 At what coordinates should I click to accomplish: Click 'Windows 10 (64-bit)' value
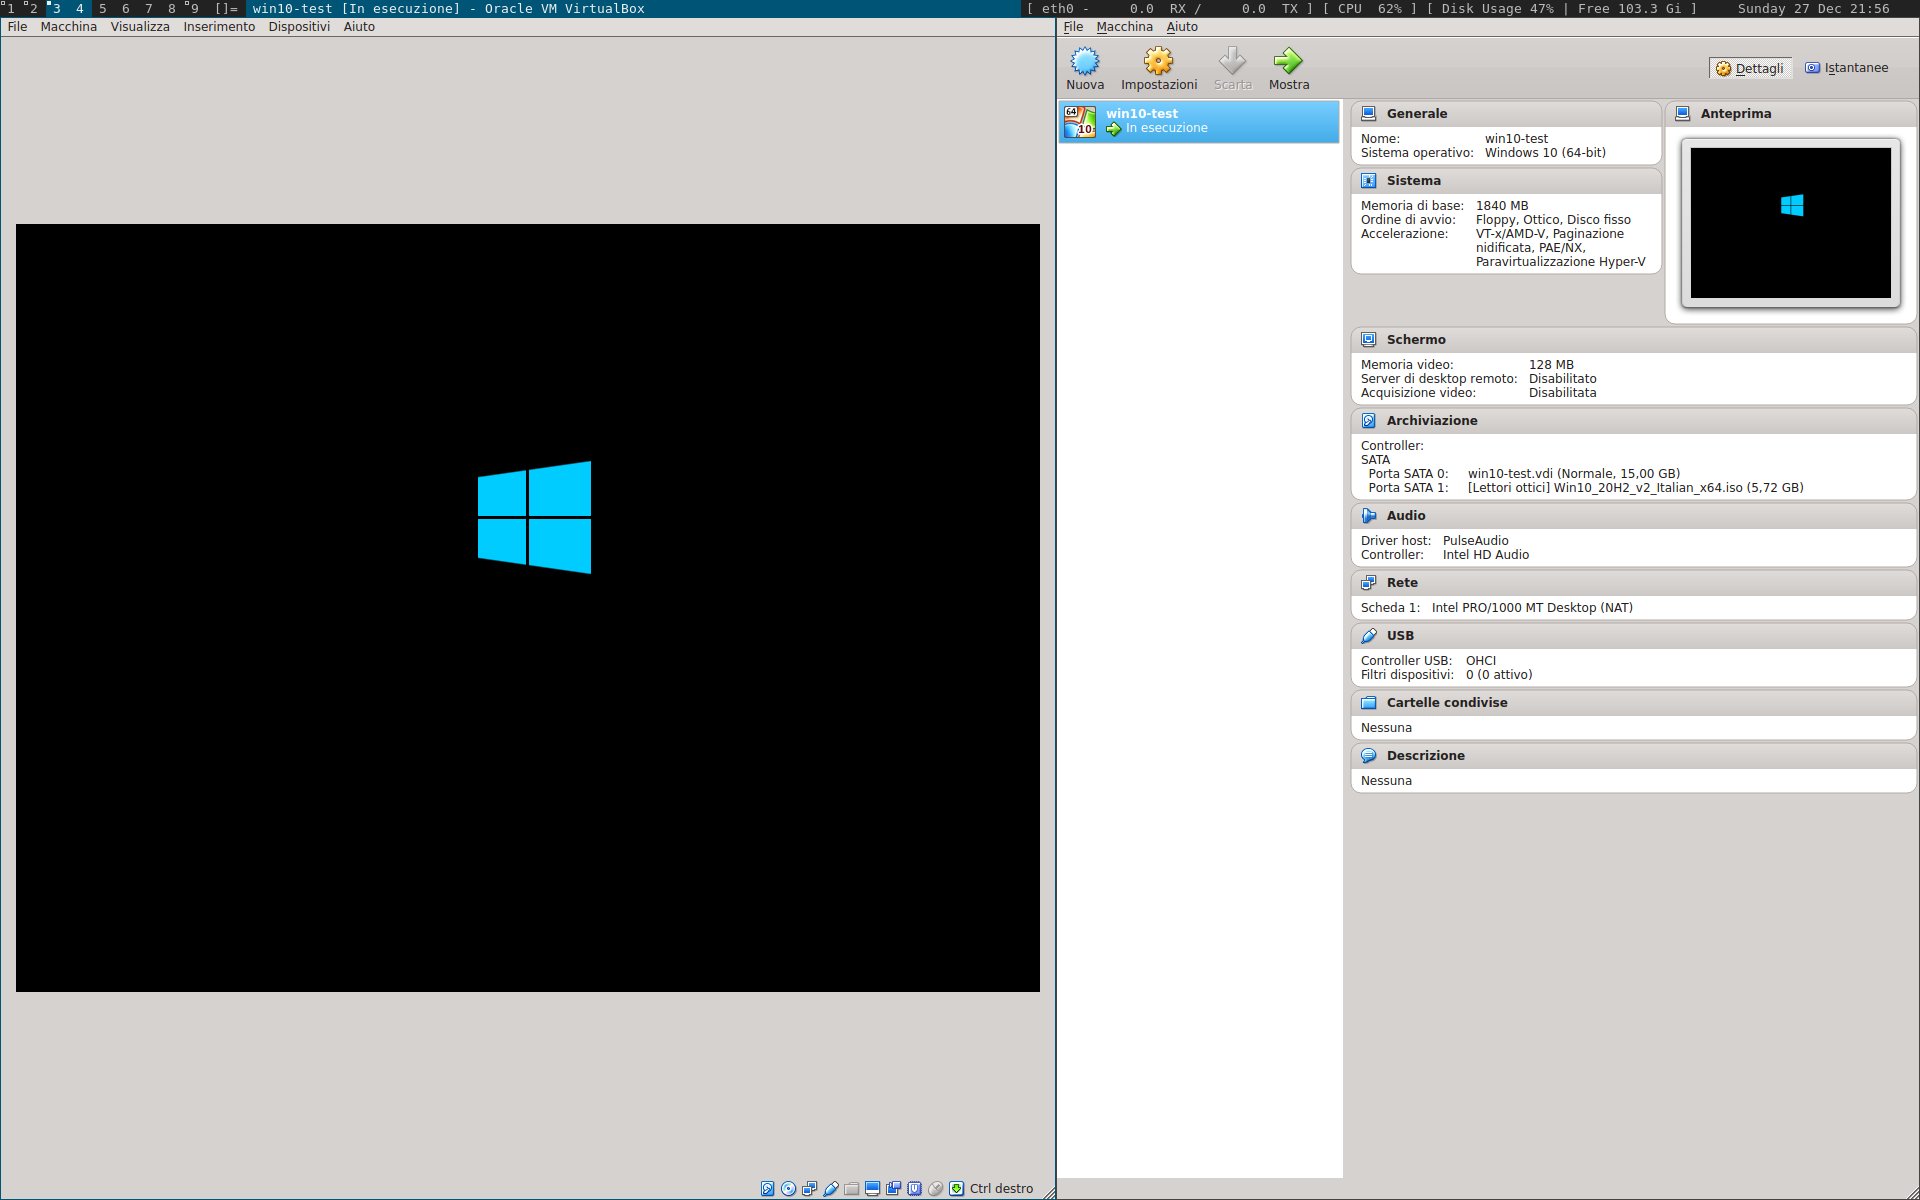1545,153
